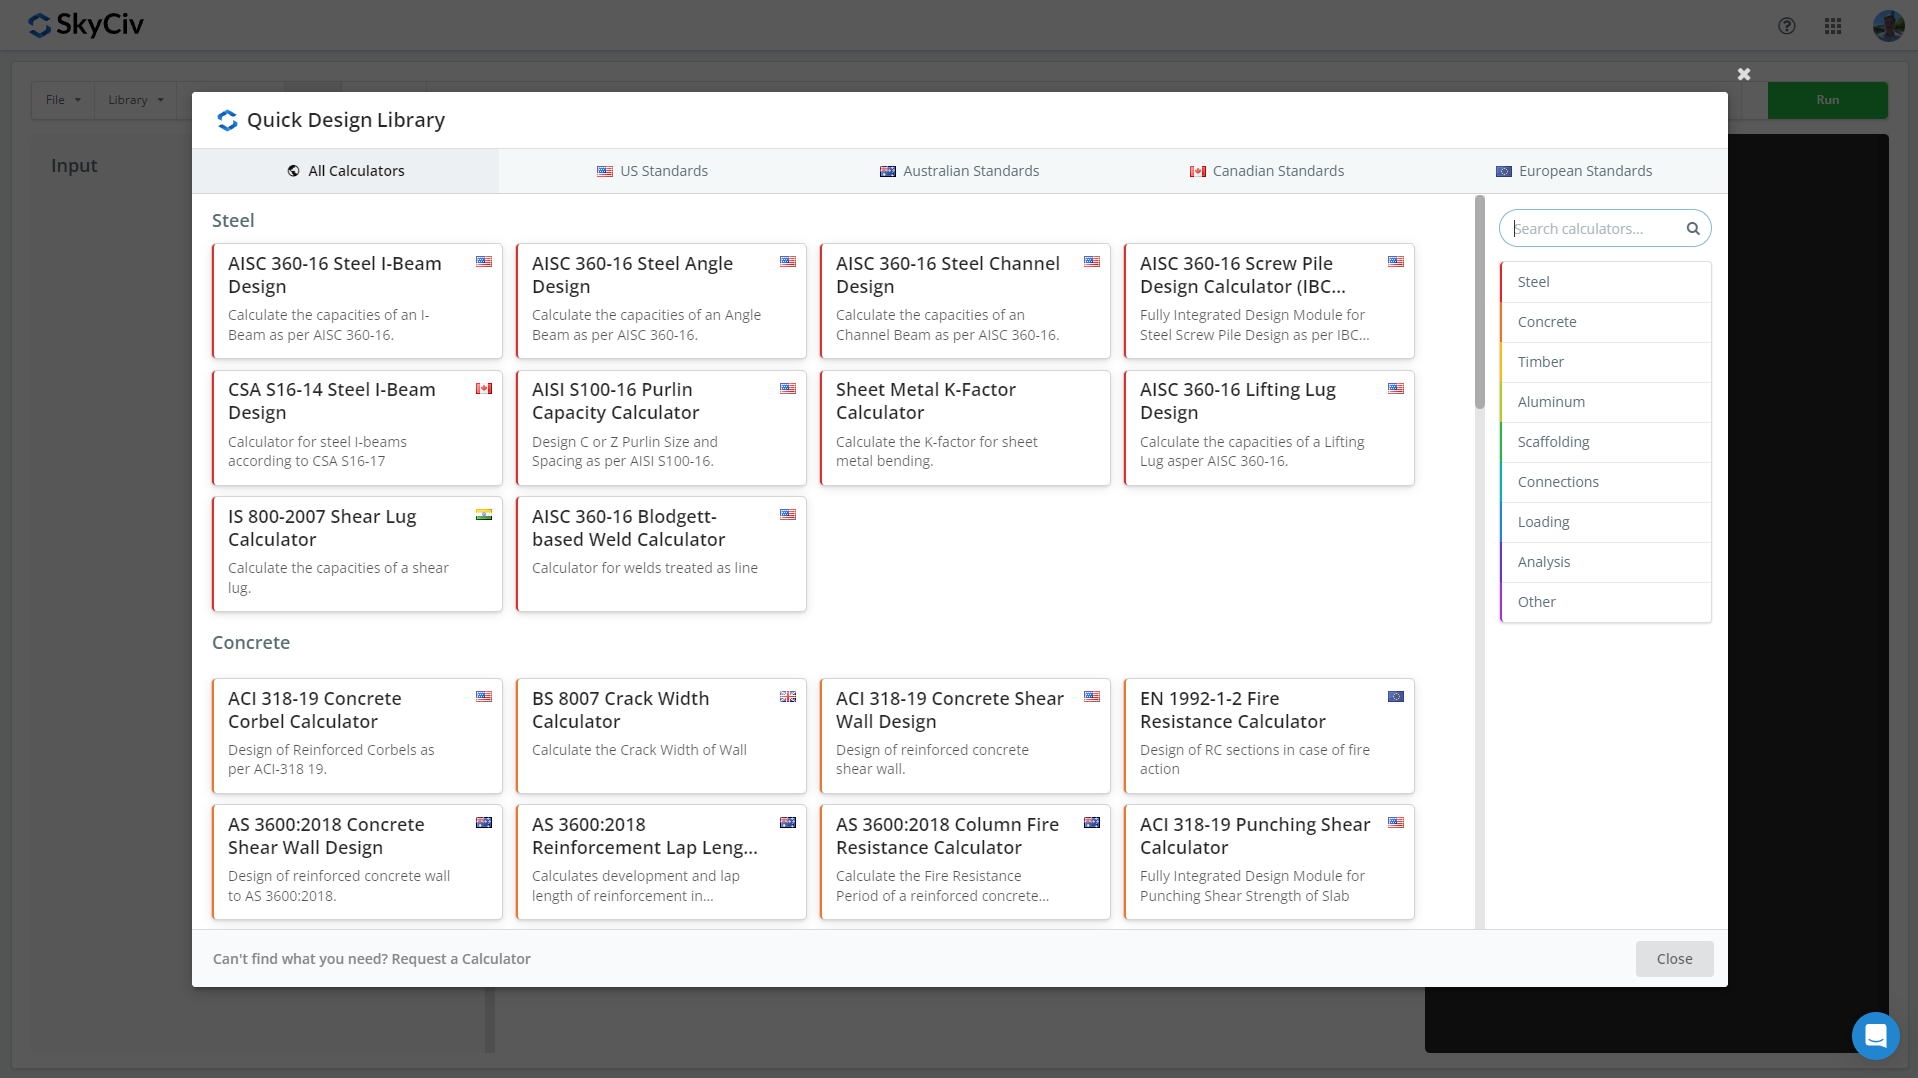The image size is (1918, 1078).
Task: Click the search magnifier icon
Action: (1693, 229)
